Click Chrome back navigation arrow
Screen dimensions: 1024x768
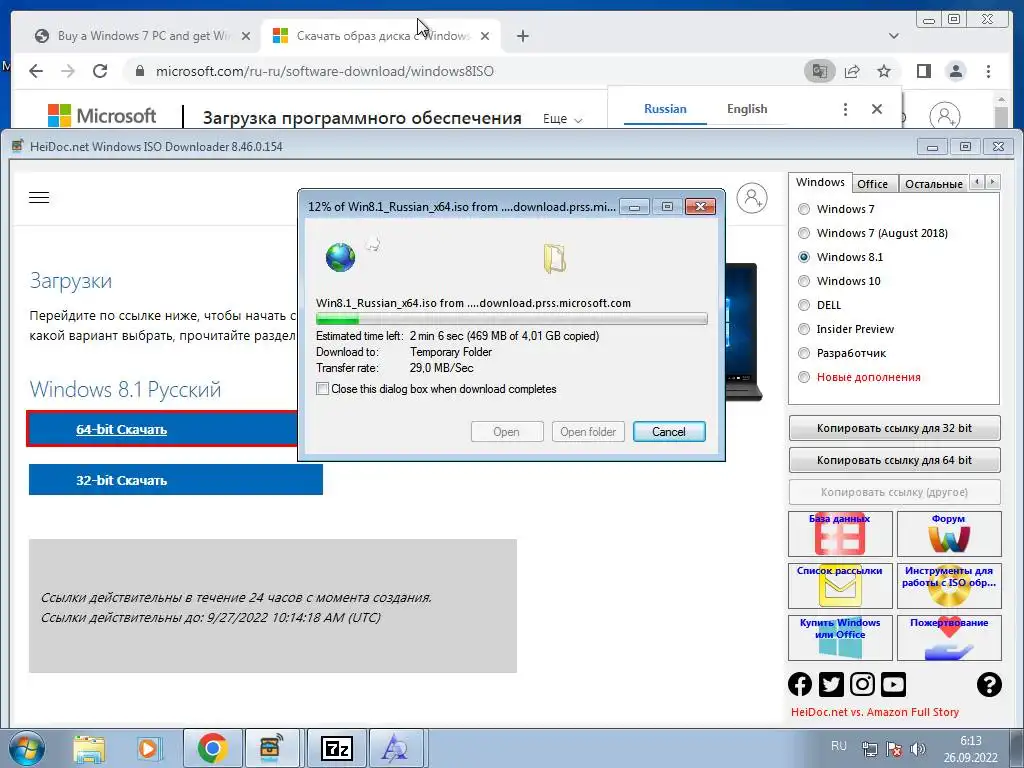[36, 71]
